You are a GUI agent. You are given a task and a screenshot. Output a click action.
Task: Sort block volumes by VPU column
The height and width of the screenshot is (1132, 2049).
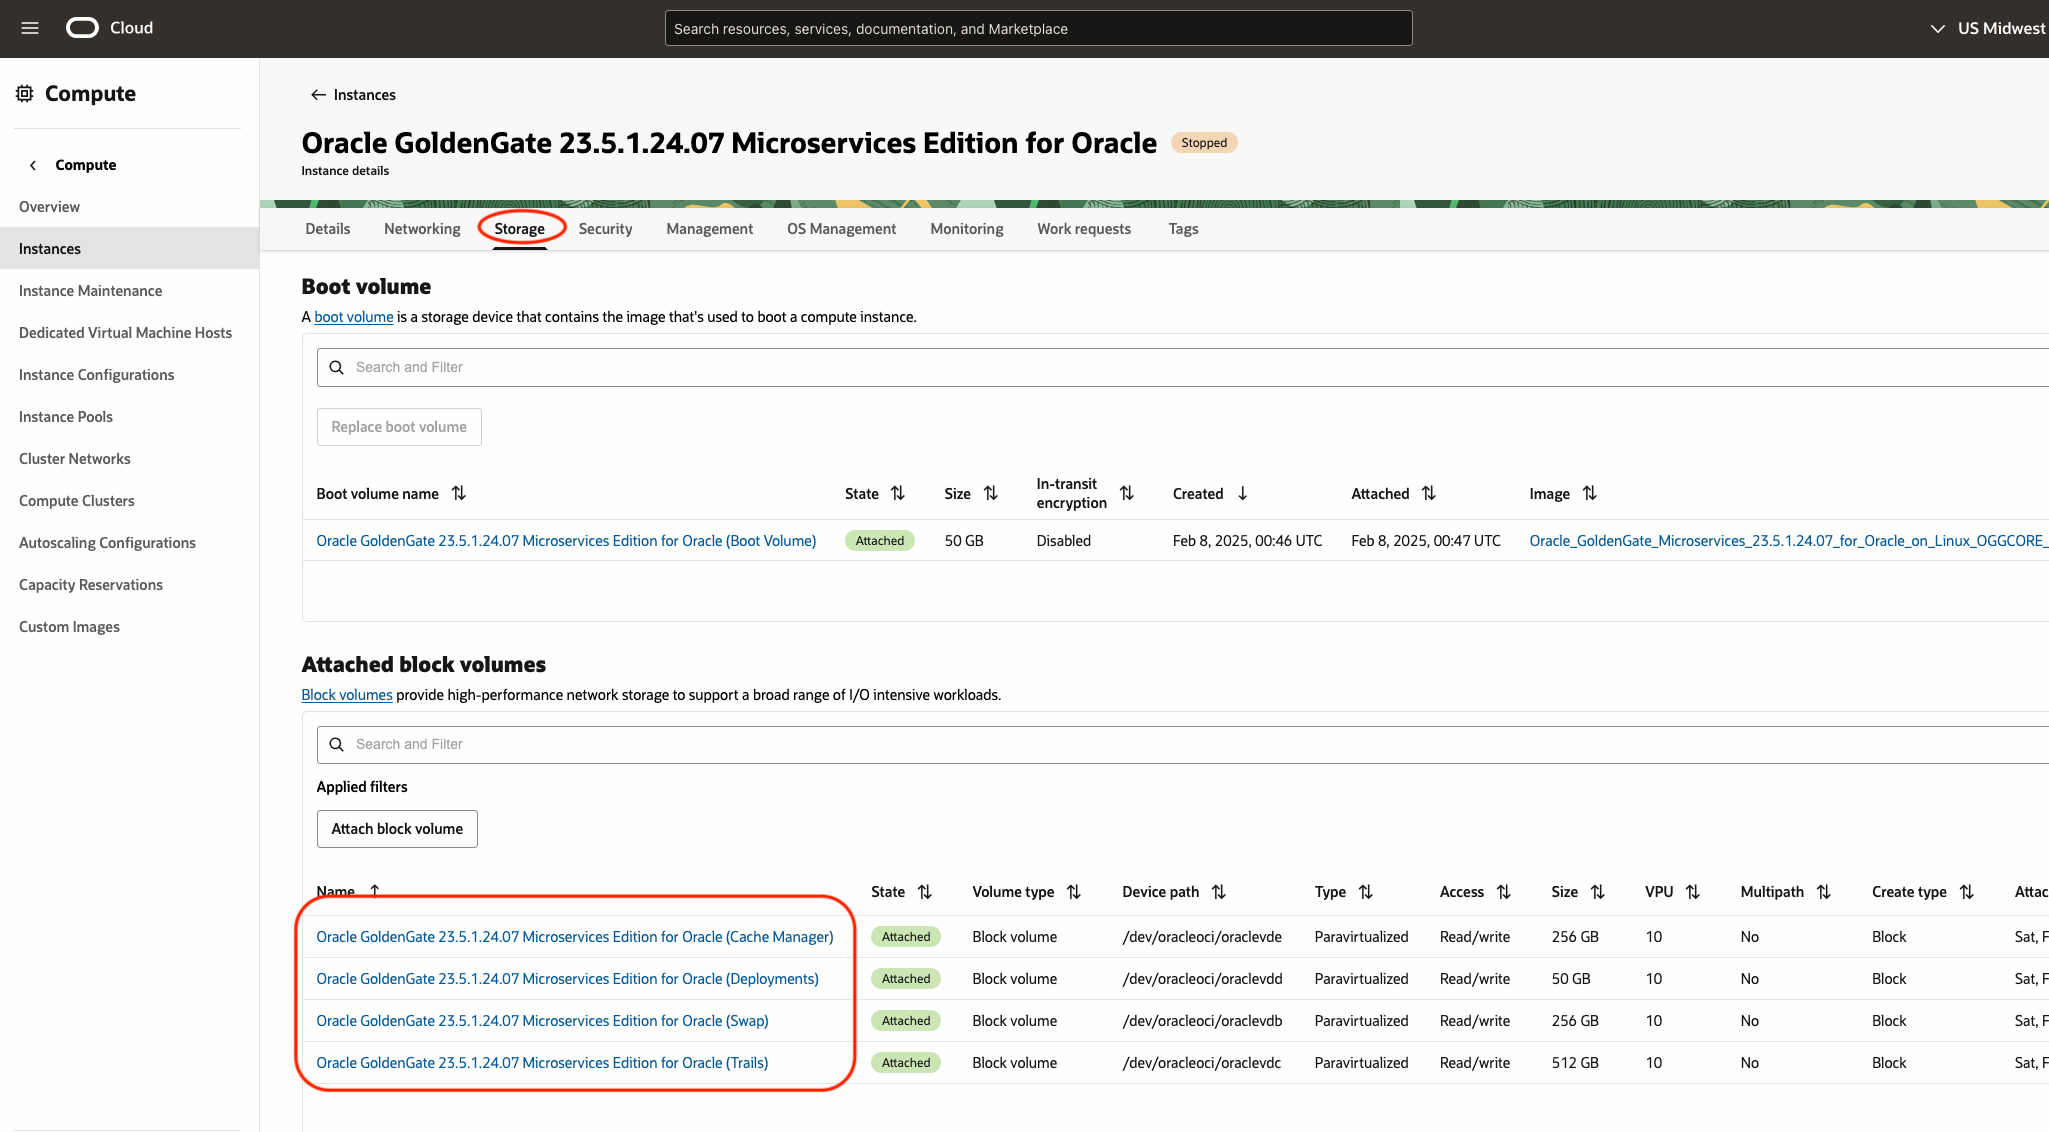coord(1692,892)
